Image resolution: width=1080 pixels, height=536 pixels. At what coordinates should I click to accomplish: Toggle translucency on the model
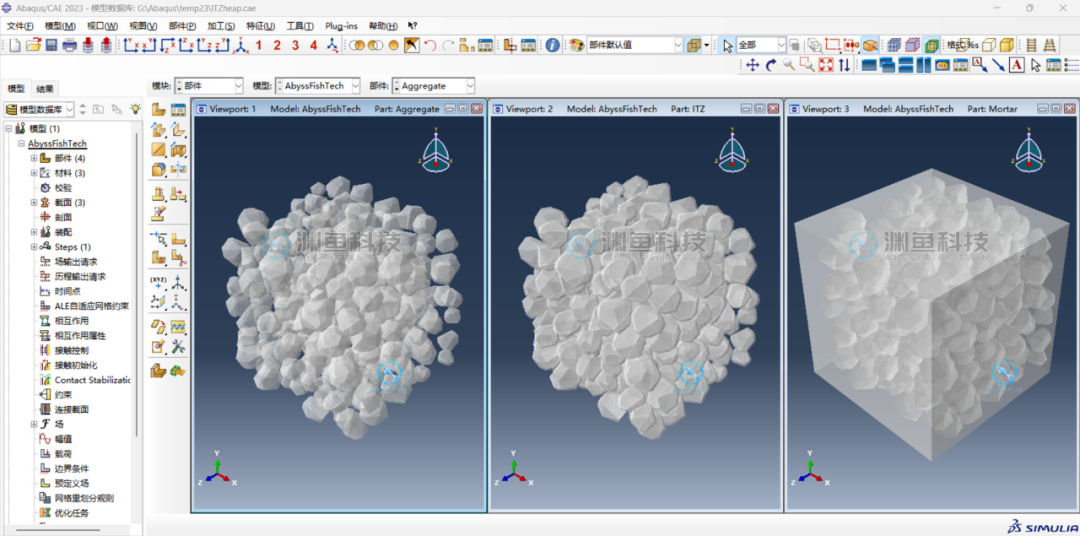coord(694,45)
